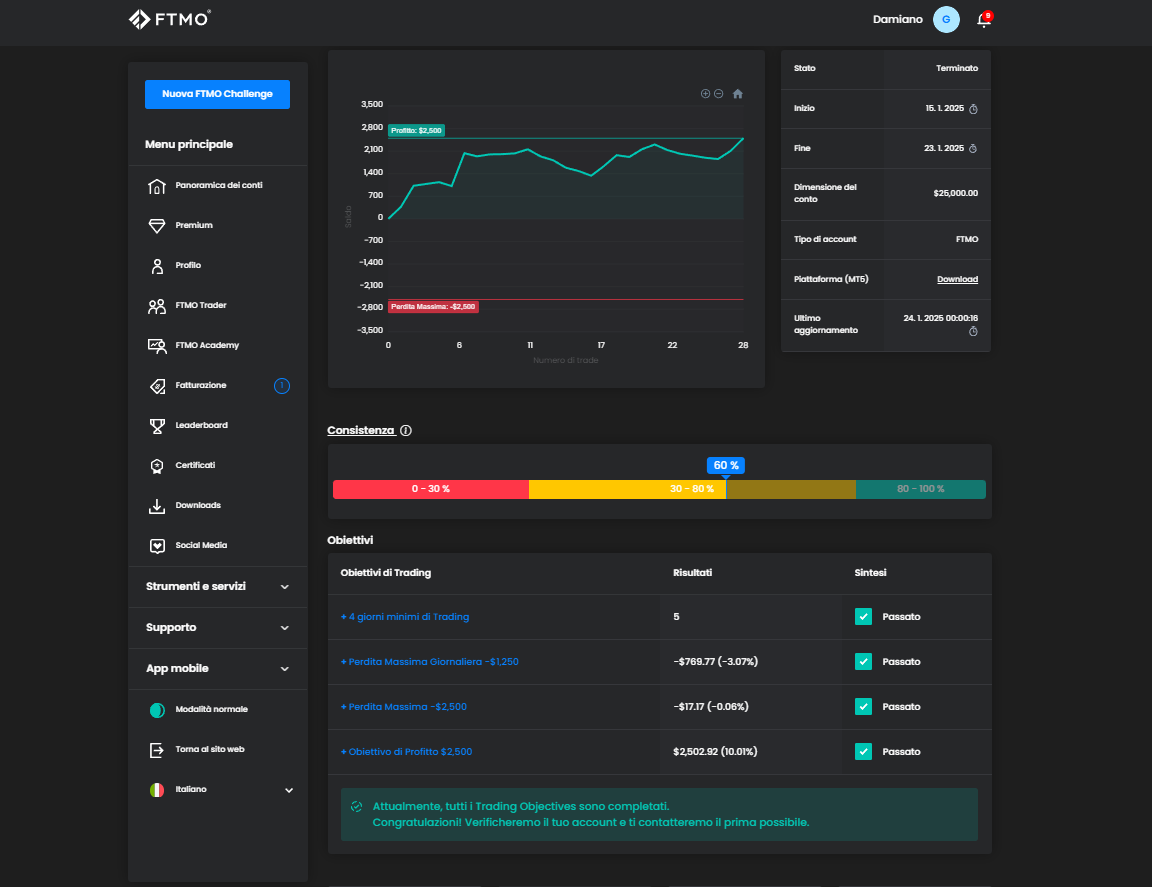Expand Perdita Massima Giornaliera -$1,250 details

pos(430,661)
